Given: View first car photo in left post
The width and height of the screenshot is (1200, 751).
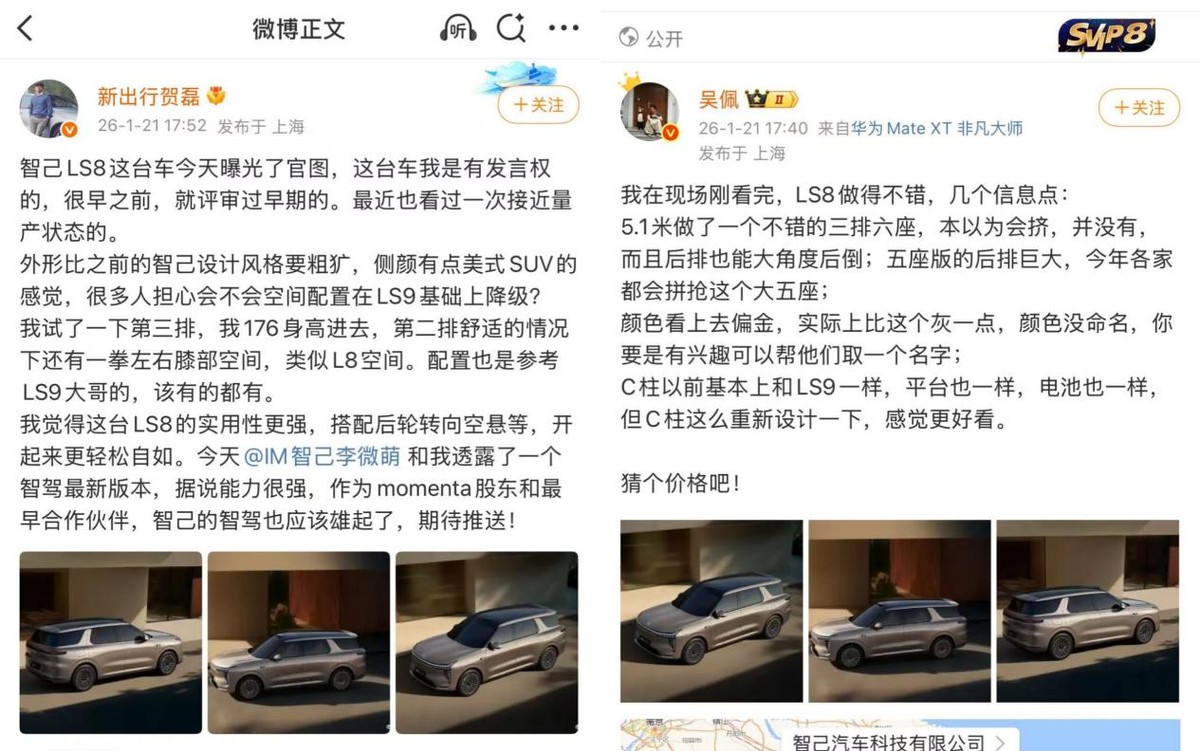Looking at the screenshot, I should [110, 642].
